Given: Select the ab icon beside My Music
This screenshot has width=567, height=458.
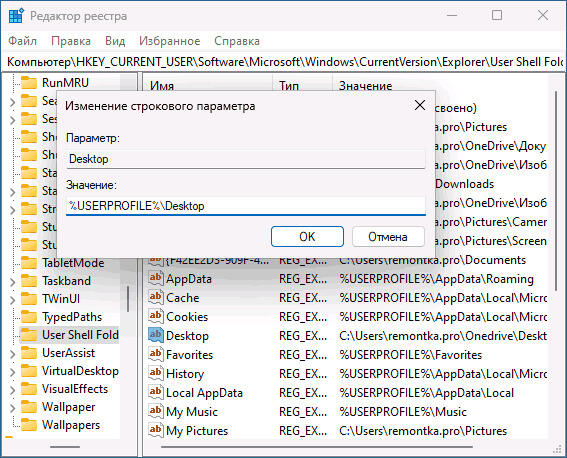Looking at the screenshot, I should (155, 411).
